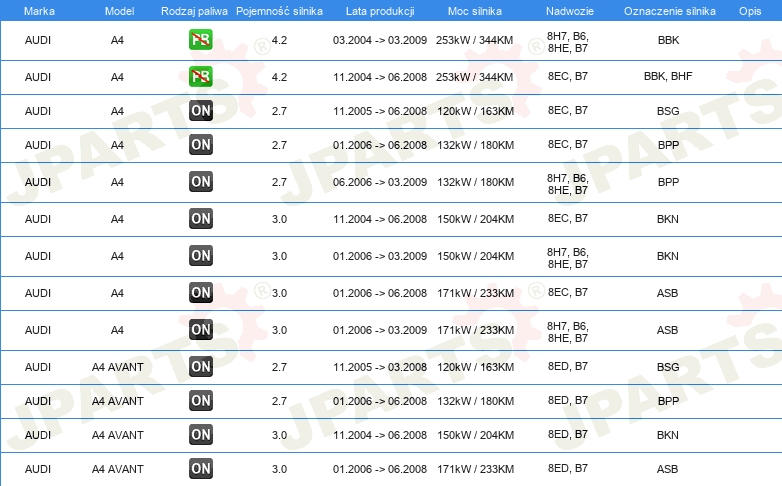This screenshot has width=782, height=486.
Task: Click 171kW / 233KM in the A4 AVANT row
Action: 475,469
